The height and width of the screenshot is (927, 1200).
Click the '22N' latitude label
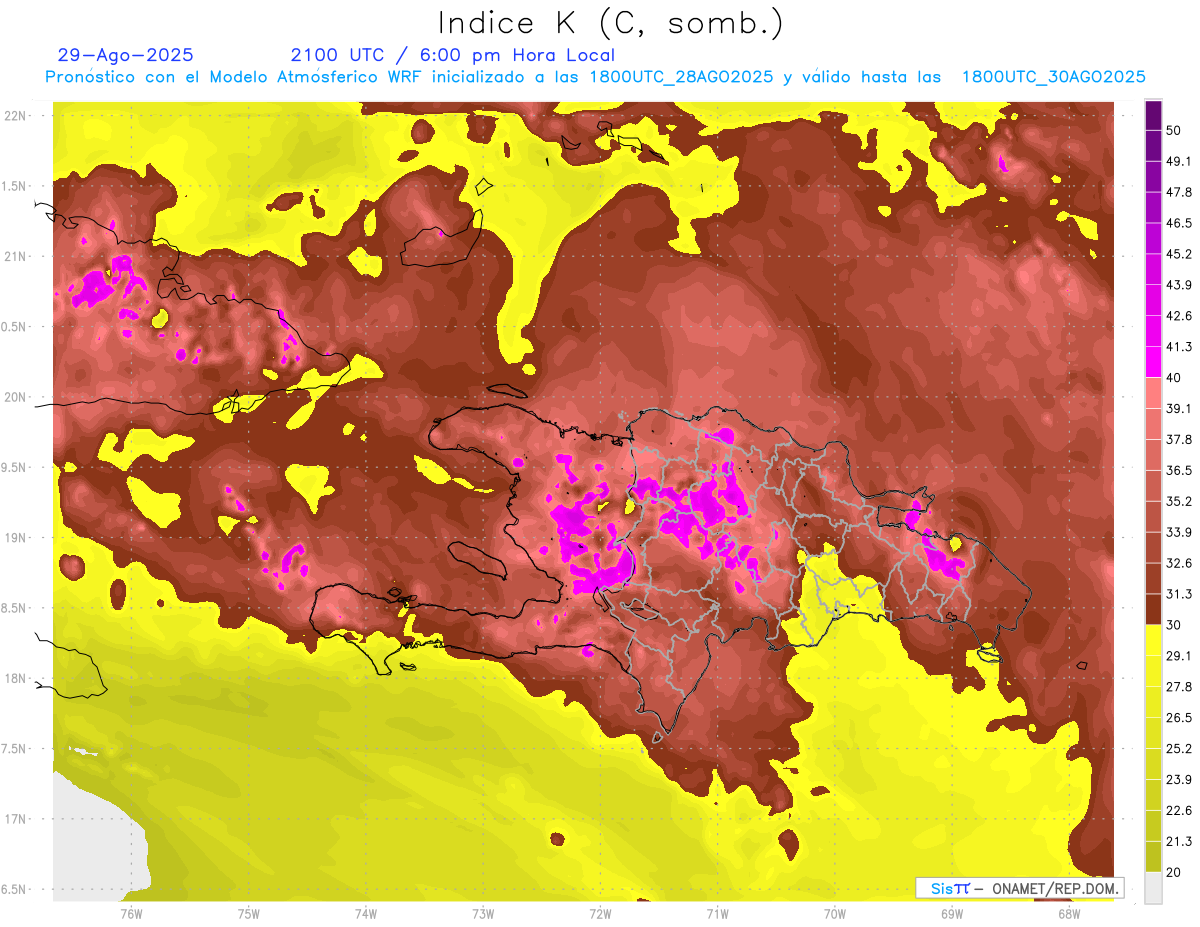pyautogui.click(x=16, y=115)
